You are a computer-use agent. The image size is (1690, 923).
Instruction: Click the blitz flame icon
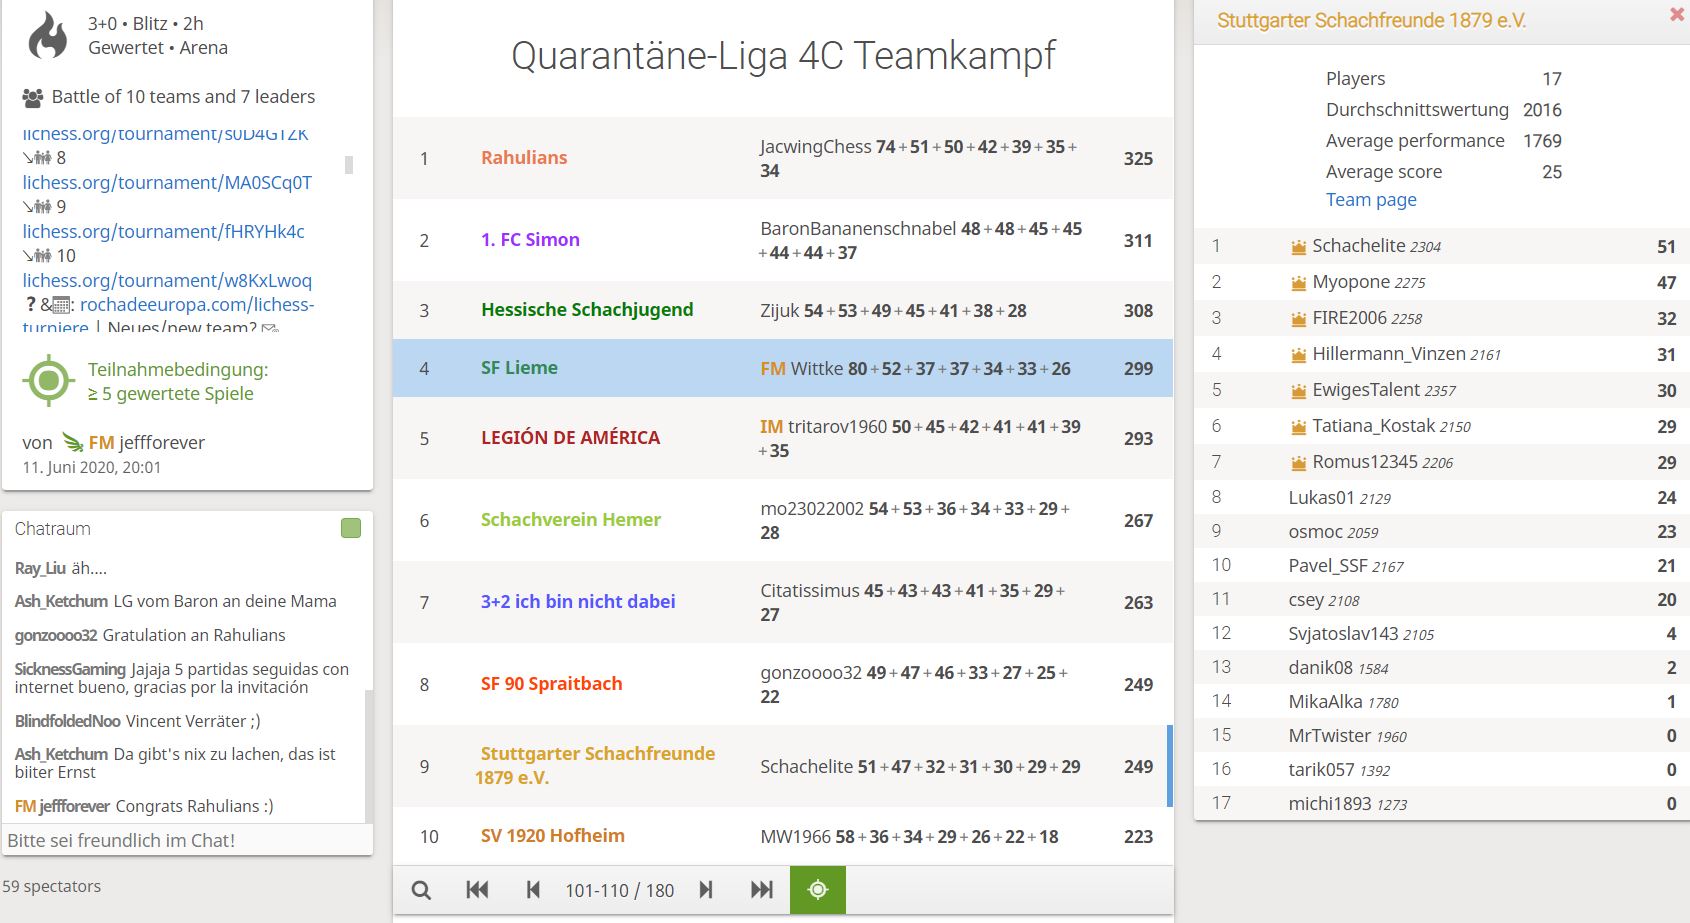[47, 36]
